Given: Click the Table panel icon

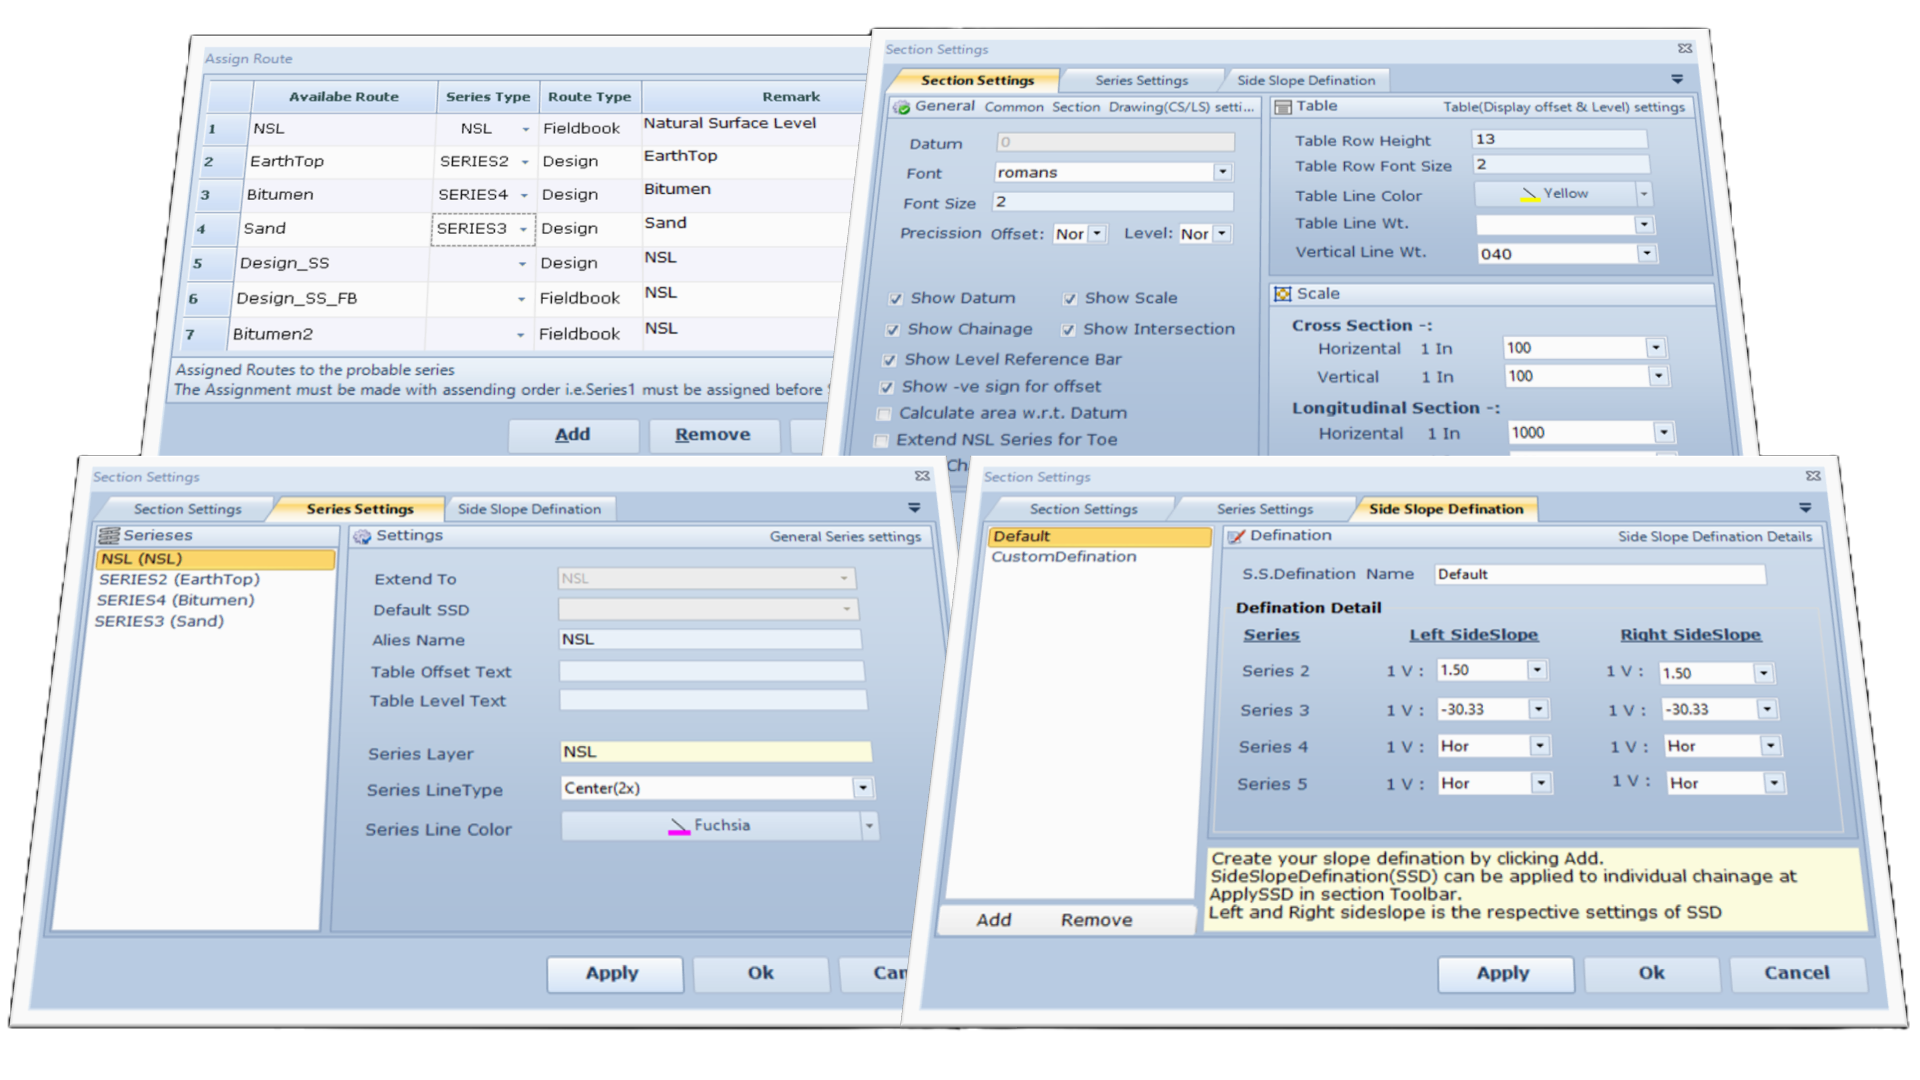Looking at the screenshot, I should click(1283, 107).
